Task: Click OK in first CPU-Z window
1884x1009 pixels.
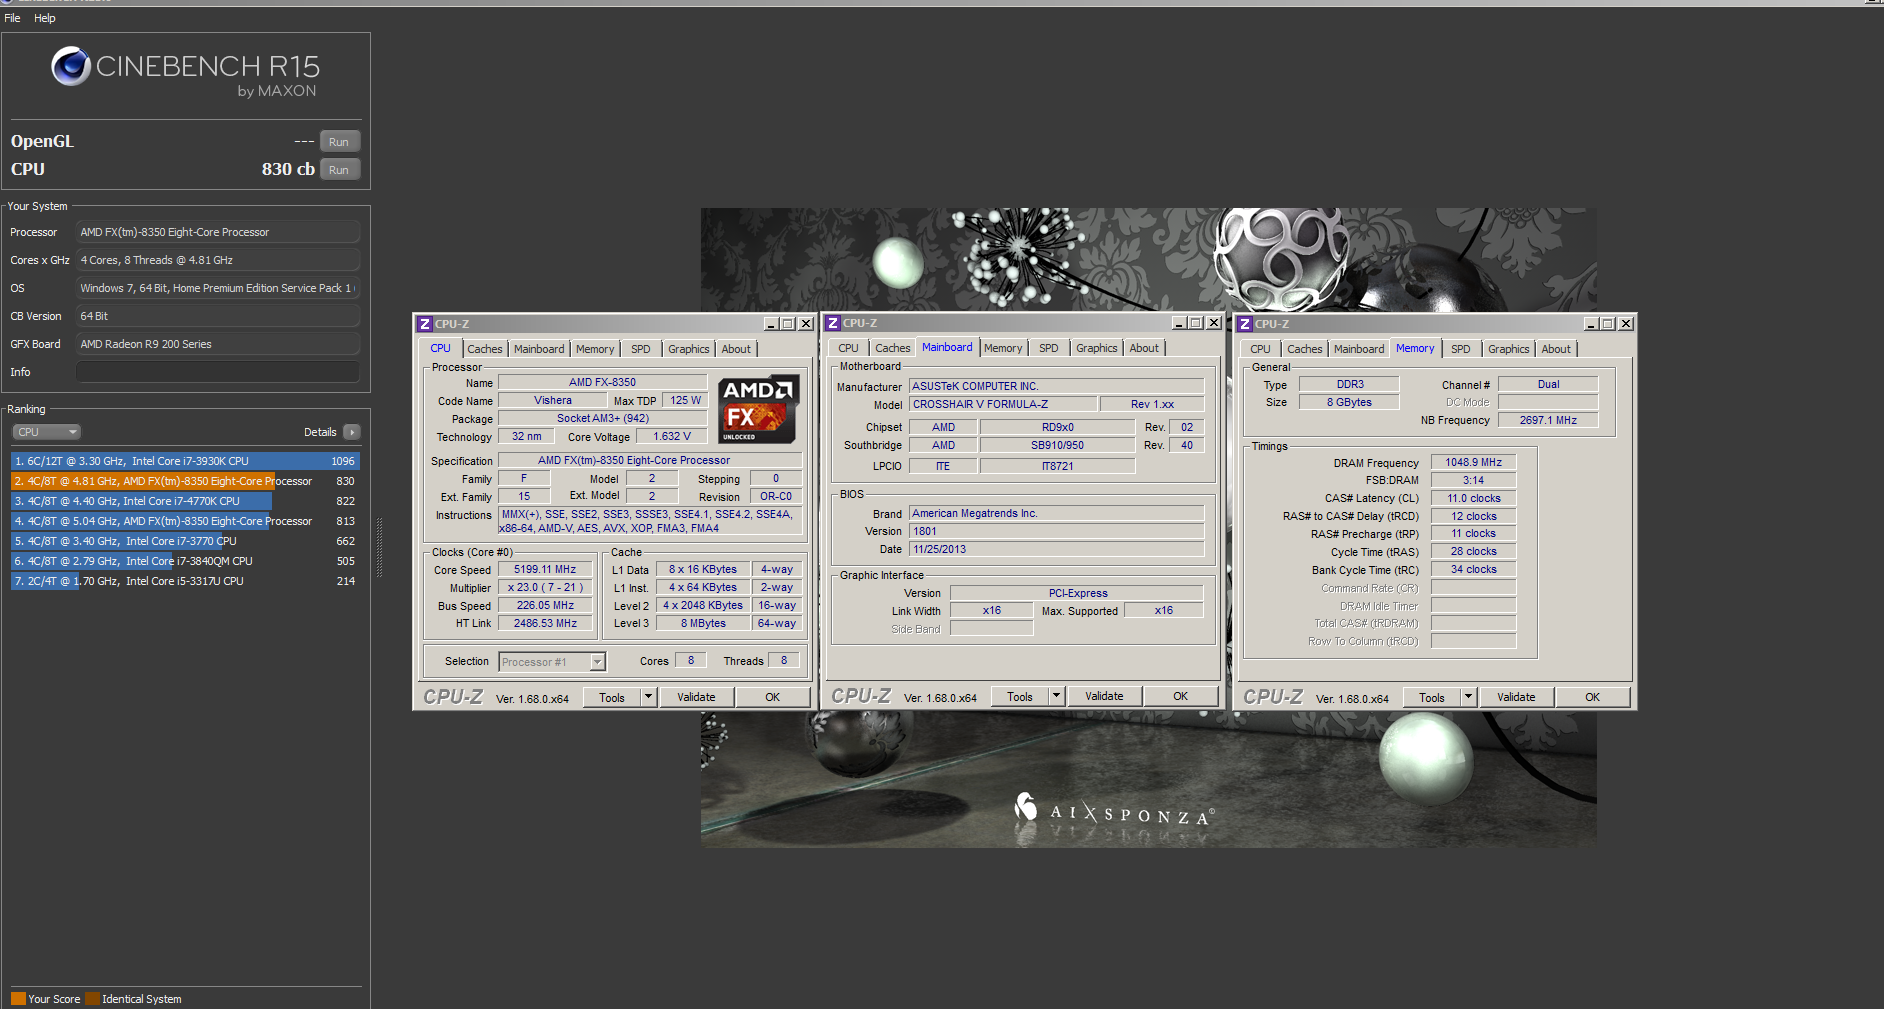Action: [x=773, y=698]
